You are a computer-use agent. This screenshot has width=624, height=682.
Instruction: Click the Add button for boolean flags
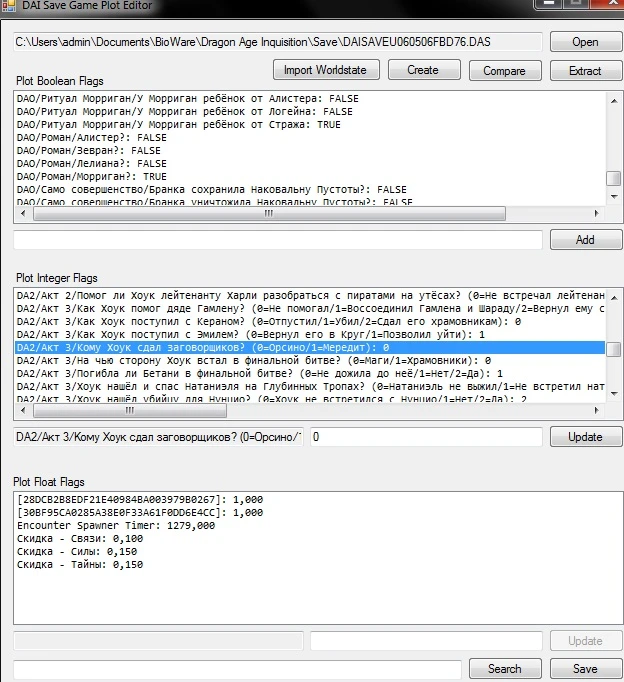586,240
